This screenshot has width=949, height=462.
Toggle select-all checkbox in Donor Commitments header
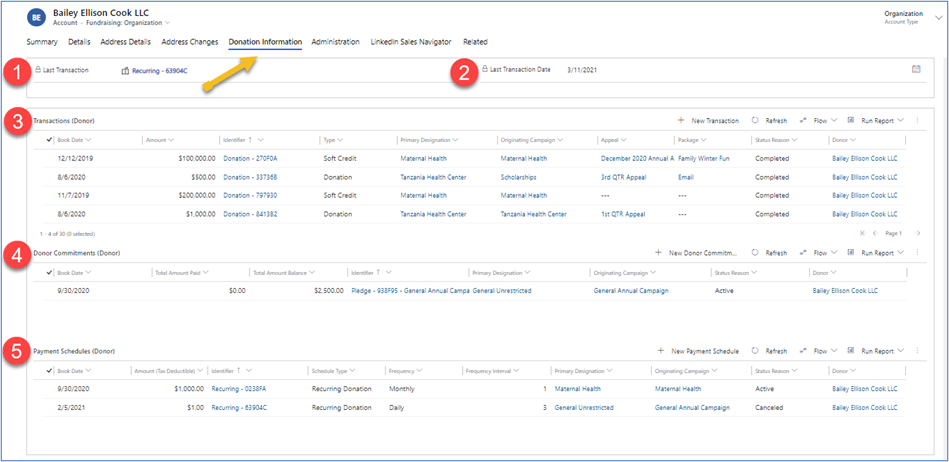tap(50, 272)
